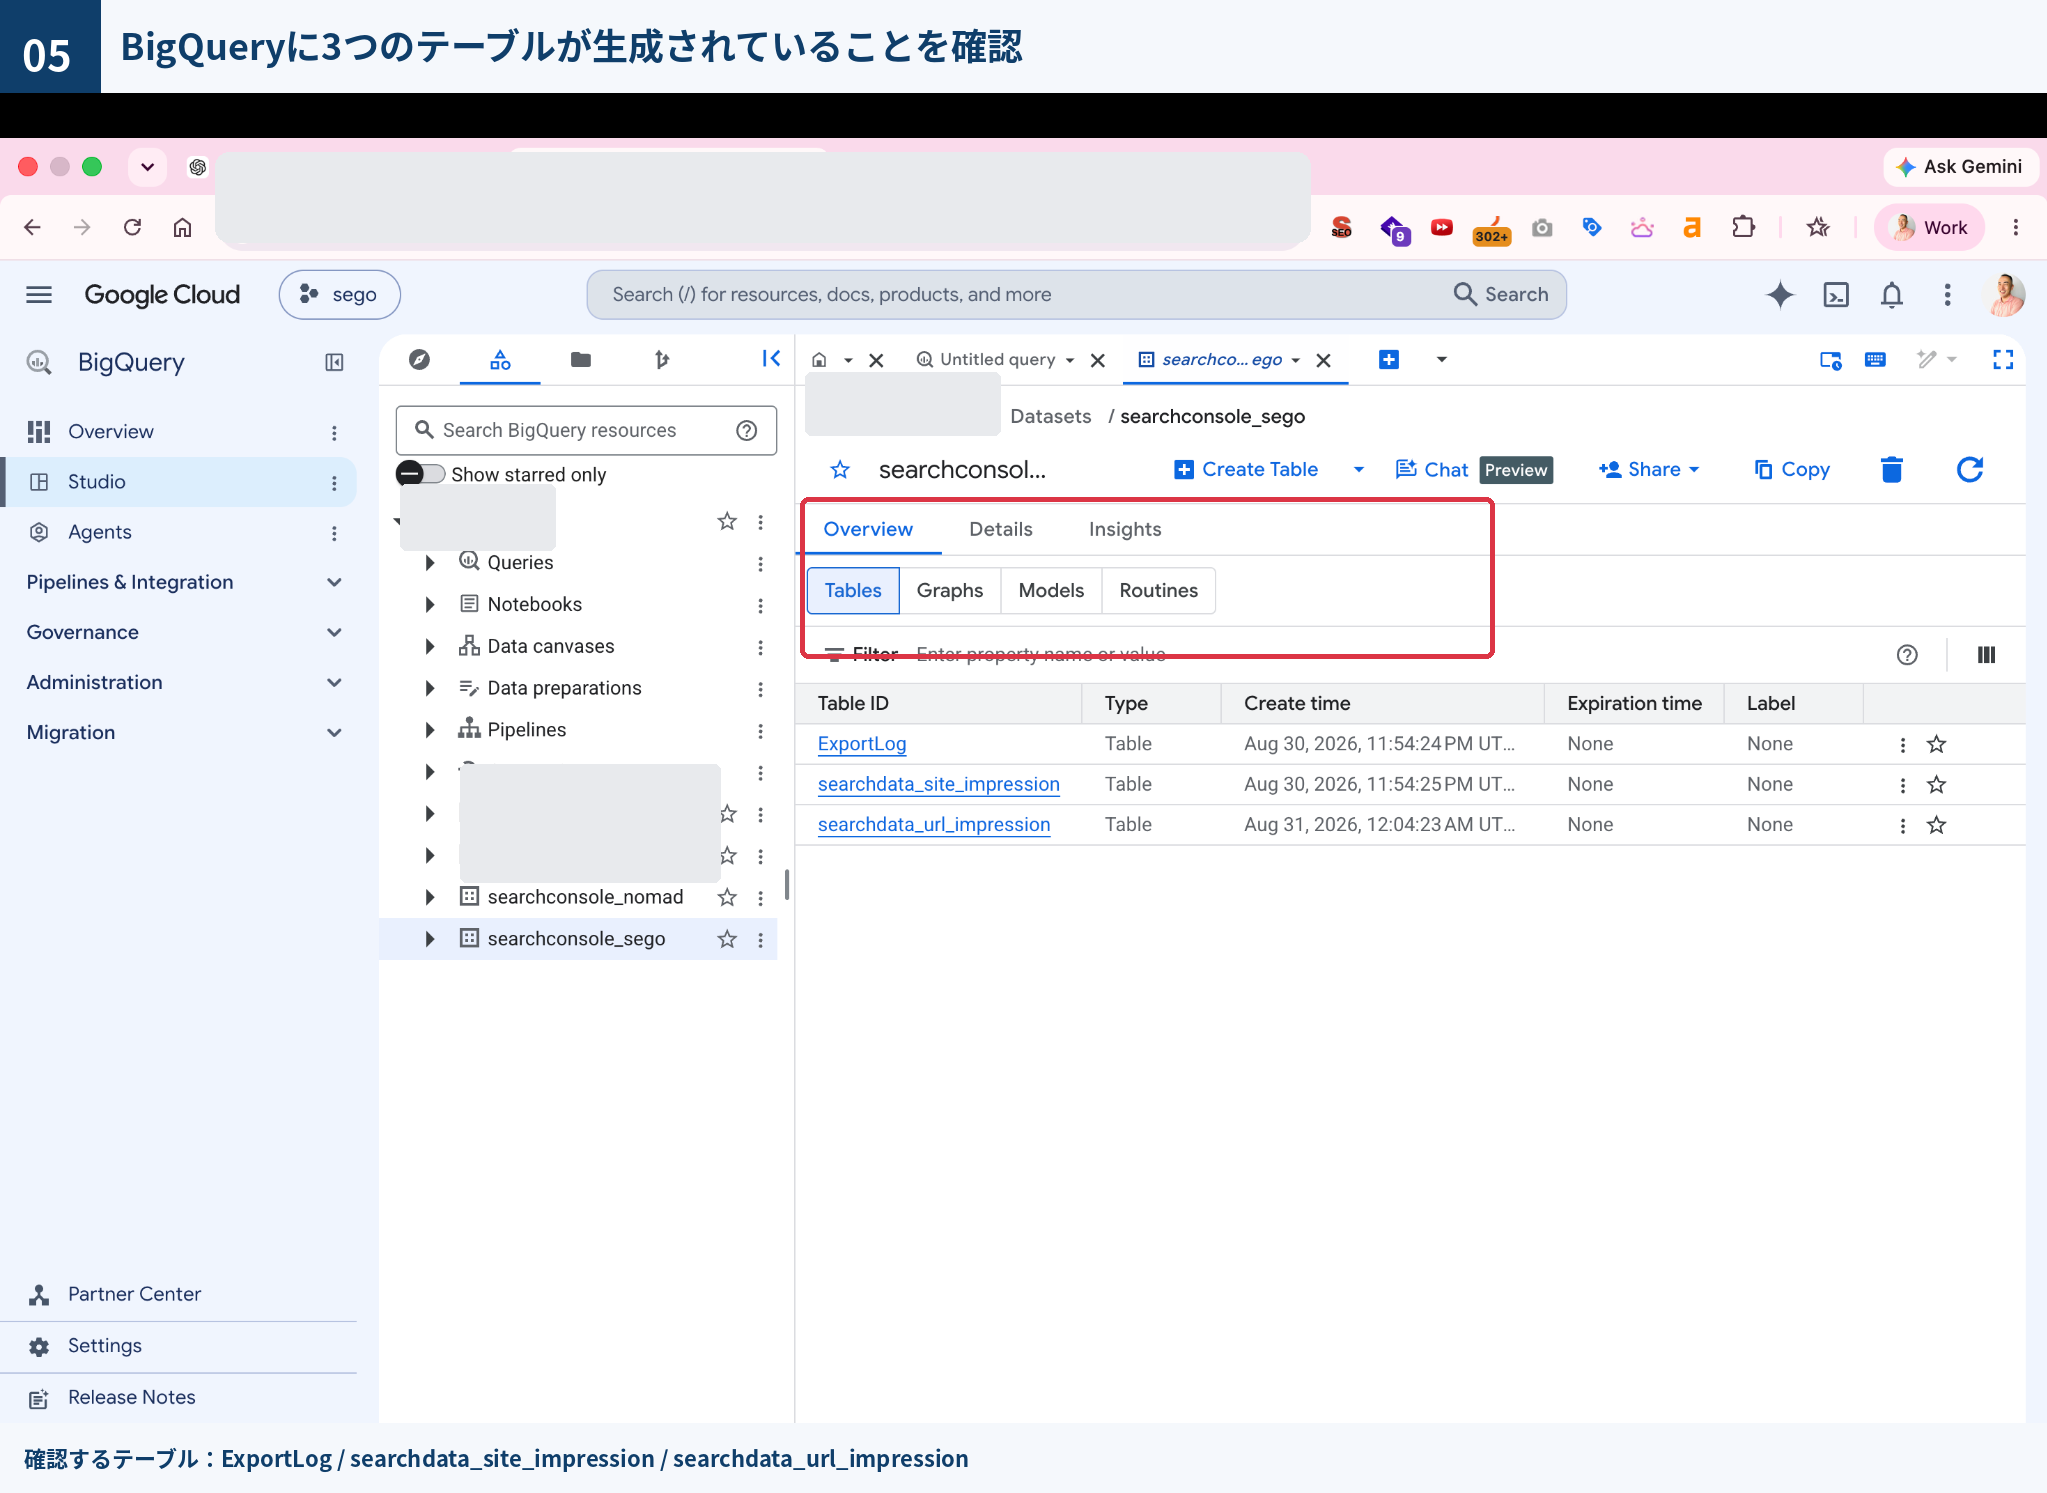The width and height of the screenshot is (2047, 1493).
Task: Click the Copy dataset button
Action: coord(1792,469)
